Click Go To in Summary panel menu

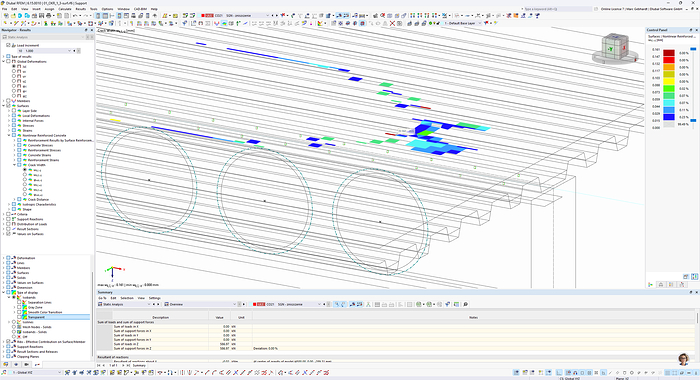102,298
